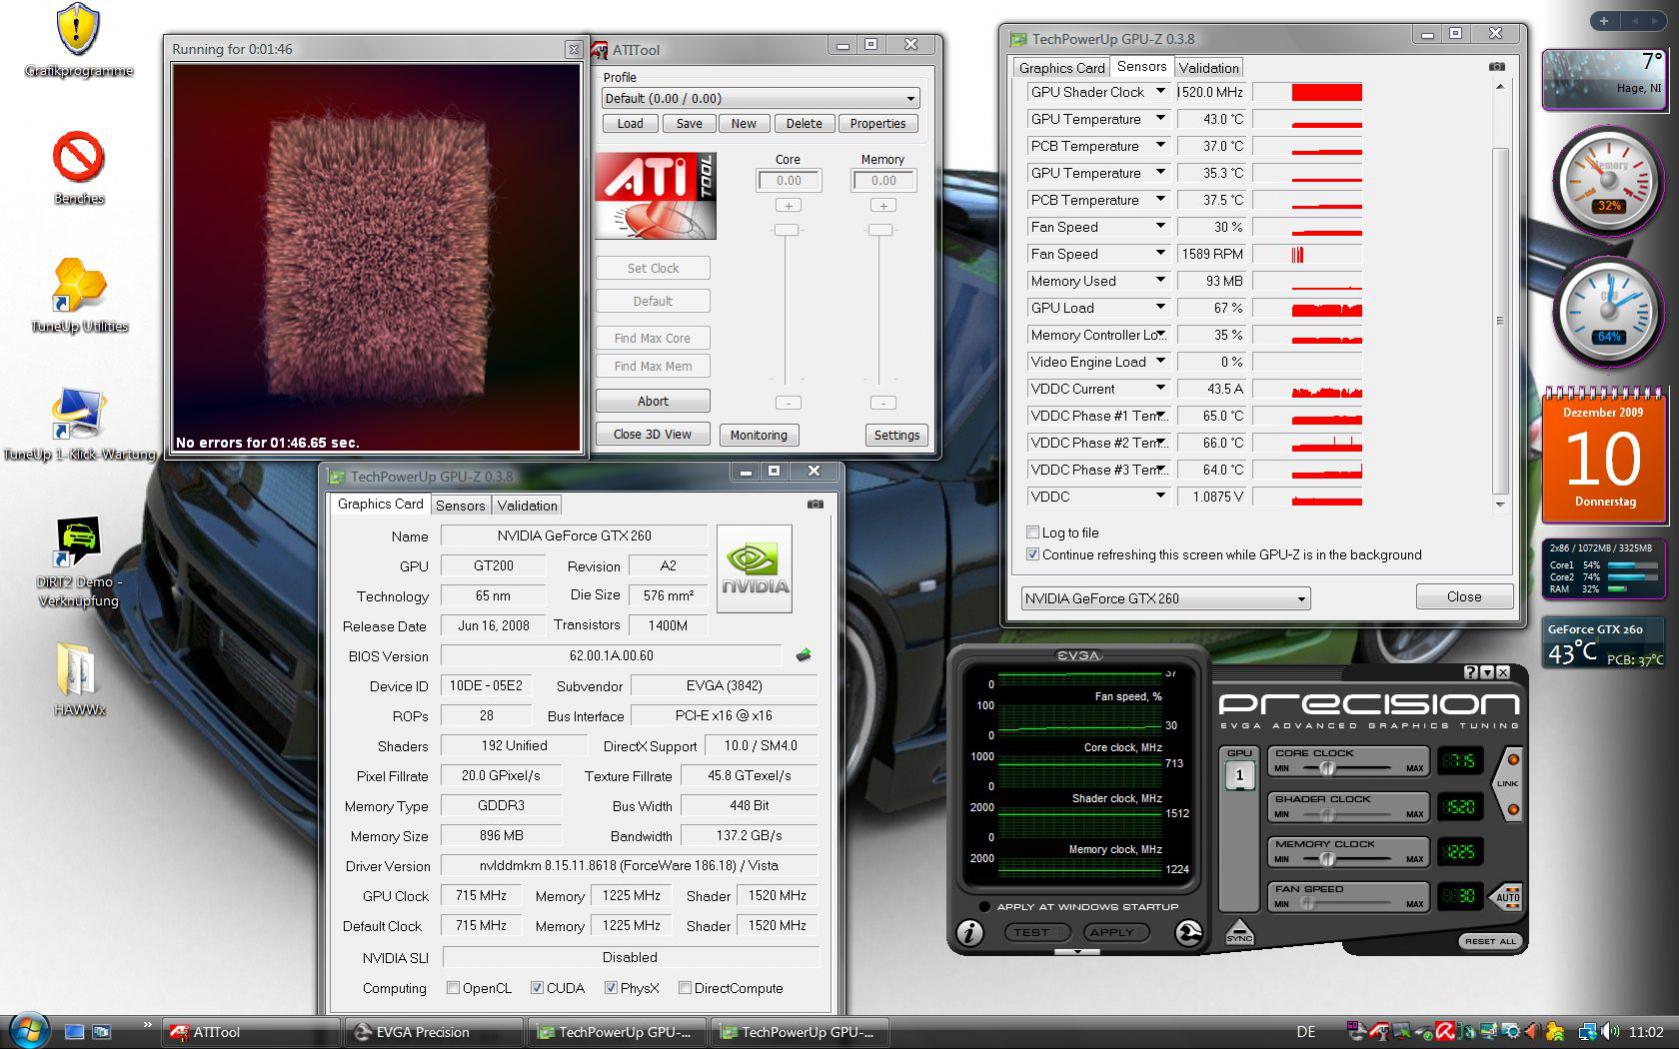Open Monitoring in ATITool
Viewport: 1679px width, 1049px height.
[758, 435]
